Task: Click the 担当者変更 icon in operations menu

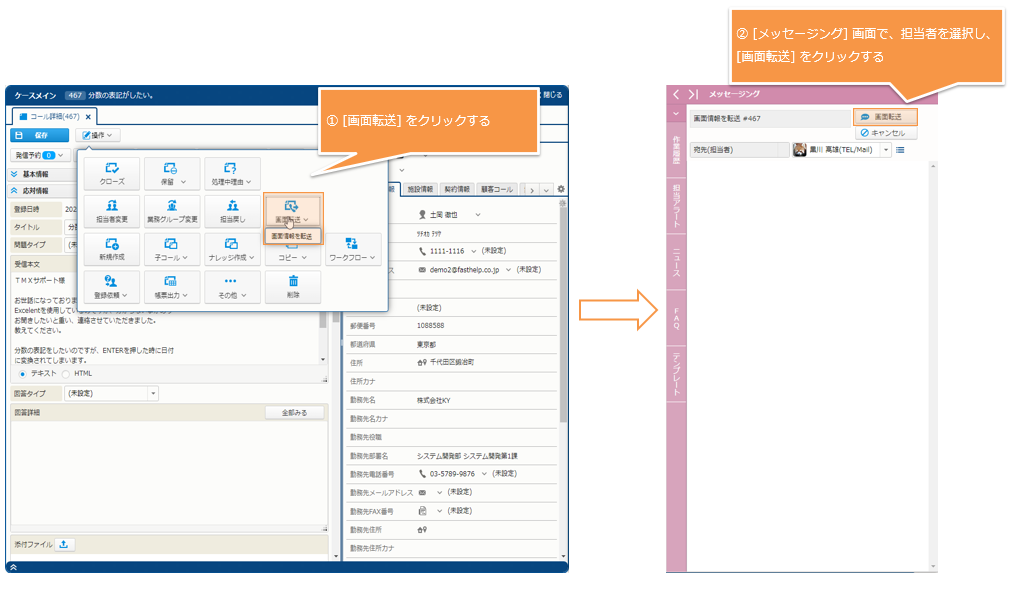Action: [x=112, y=206]
